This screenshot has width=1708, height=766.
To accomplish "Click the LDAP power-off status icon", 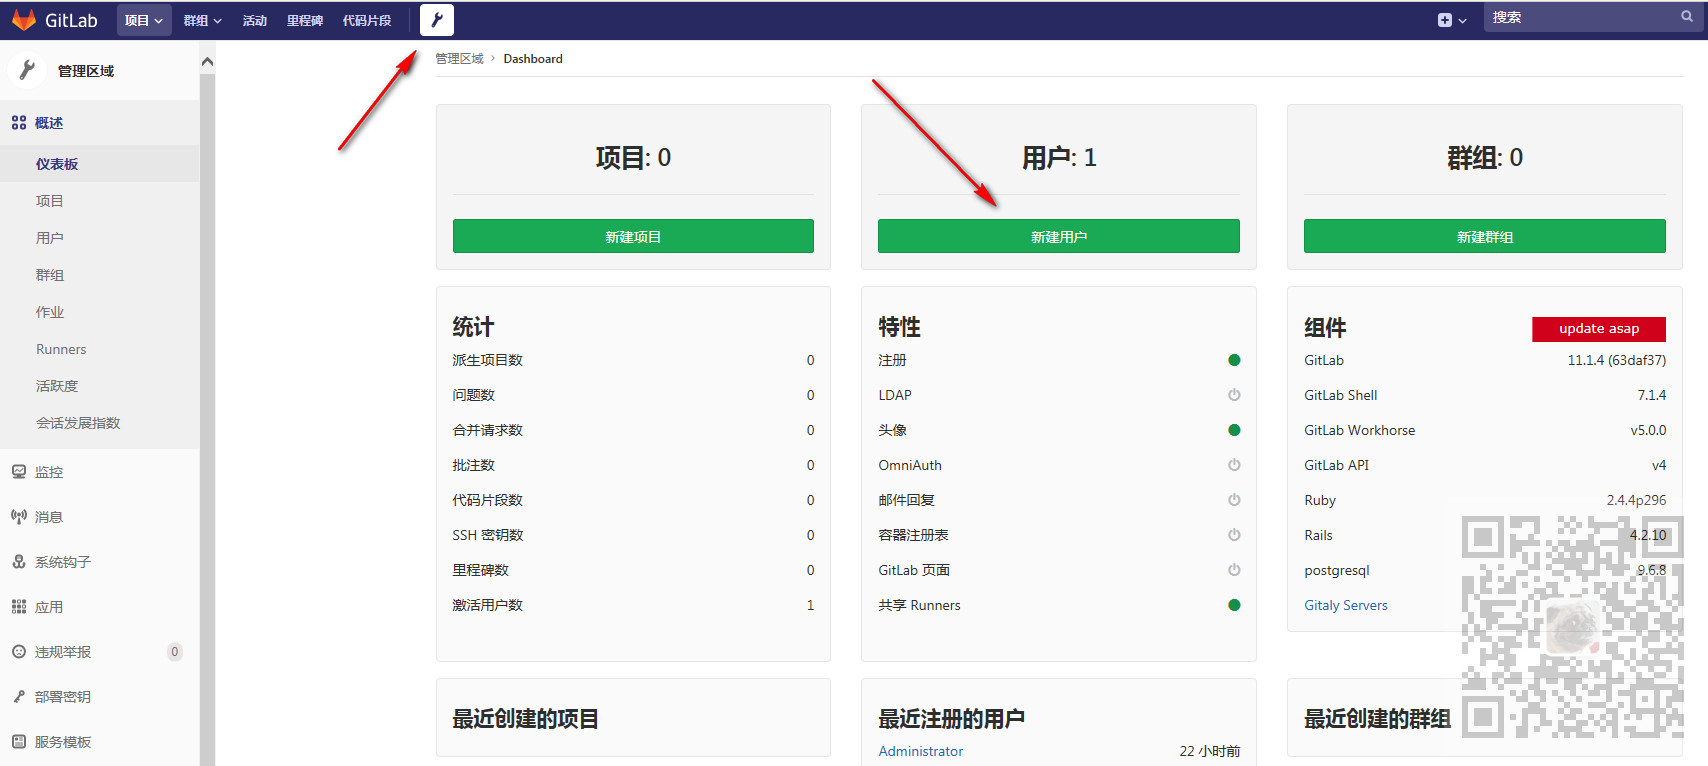I will point(1234,395).
